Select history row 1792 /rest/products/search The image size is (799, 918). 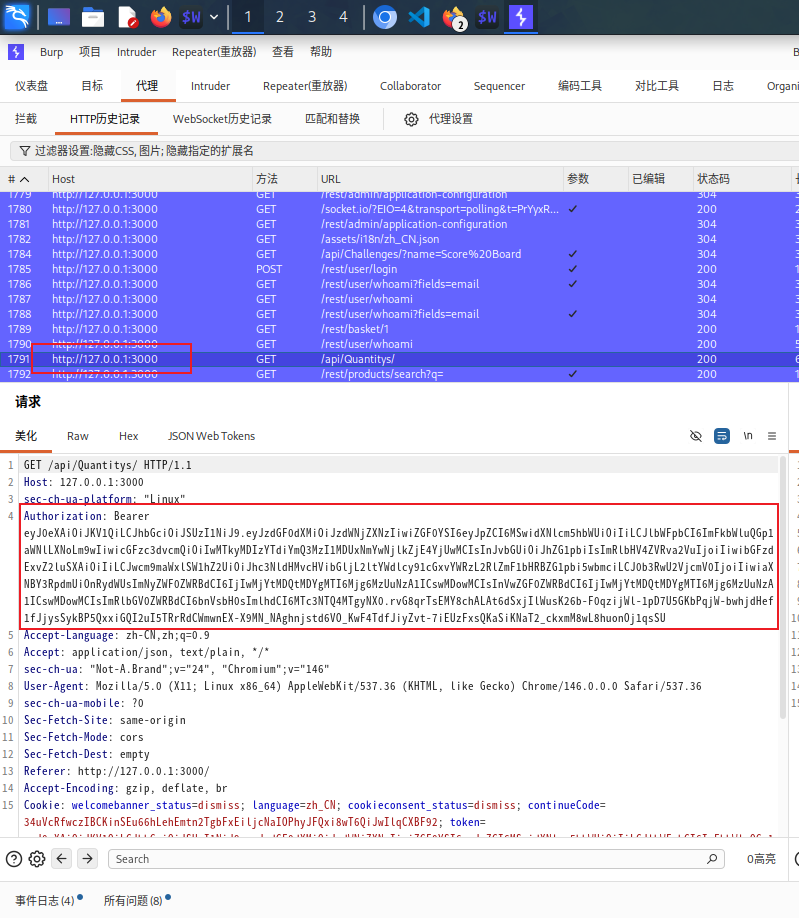pos(399,374)
